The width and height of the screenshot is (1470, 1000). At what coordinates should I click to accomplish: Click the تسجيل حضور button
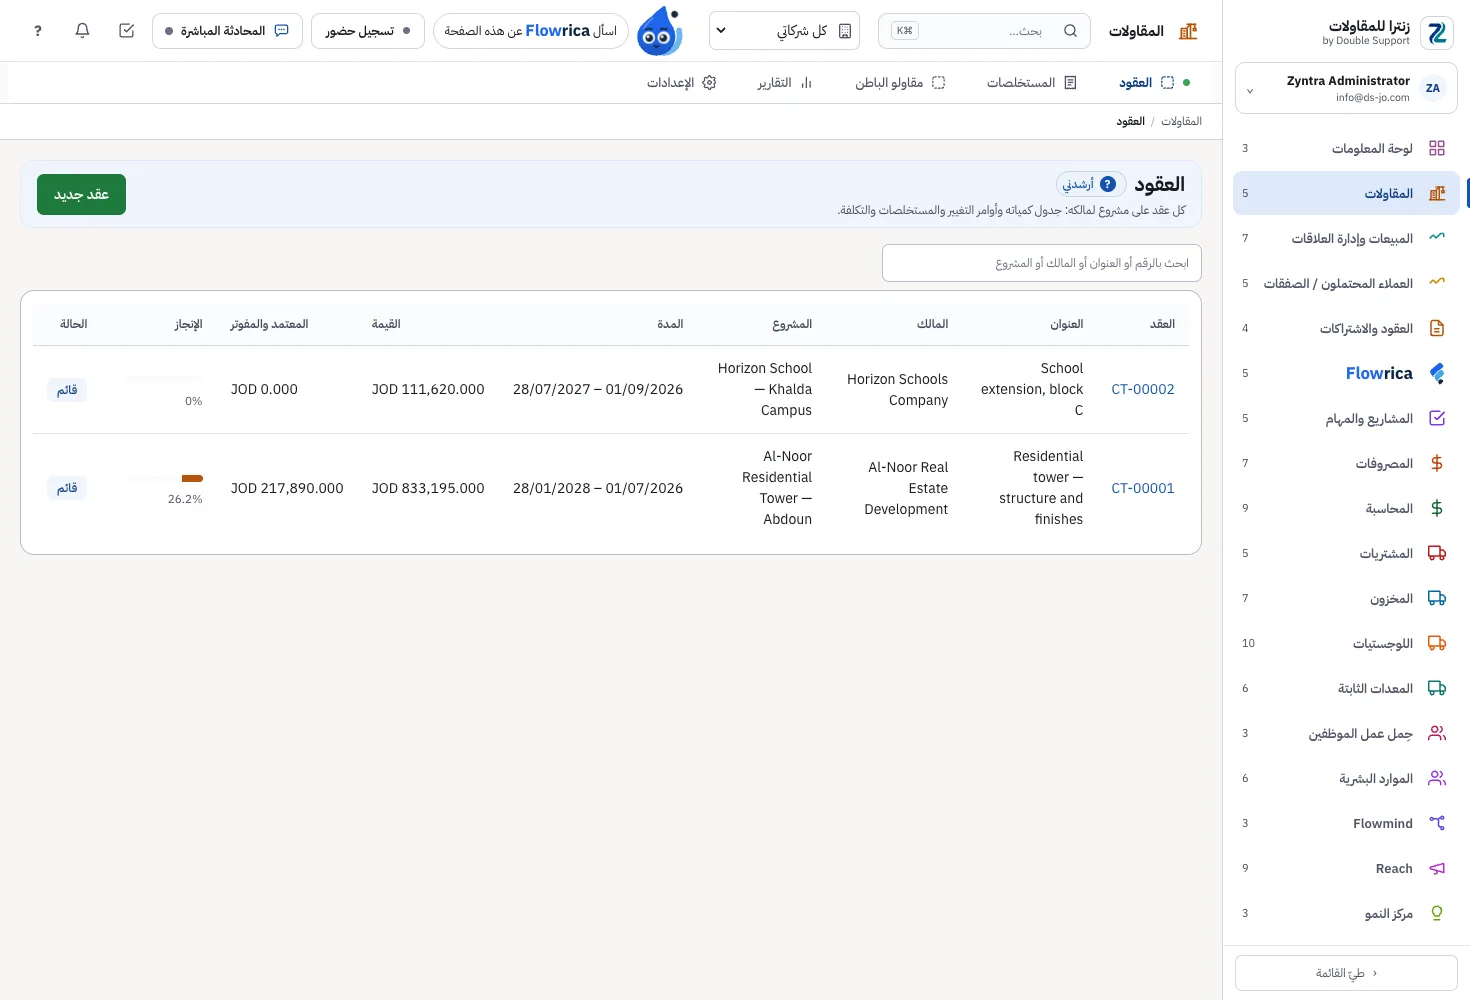[x=368, y=31]
